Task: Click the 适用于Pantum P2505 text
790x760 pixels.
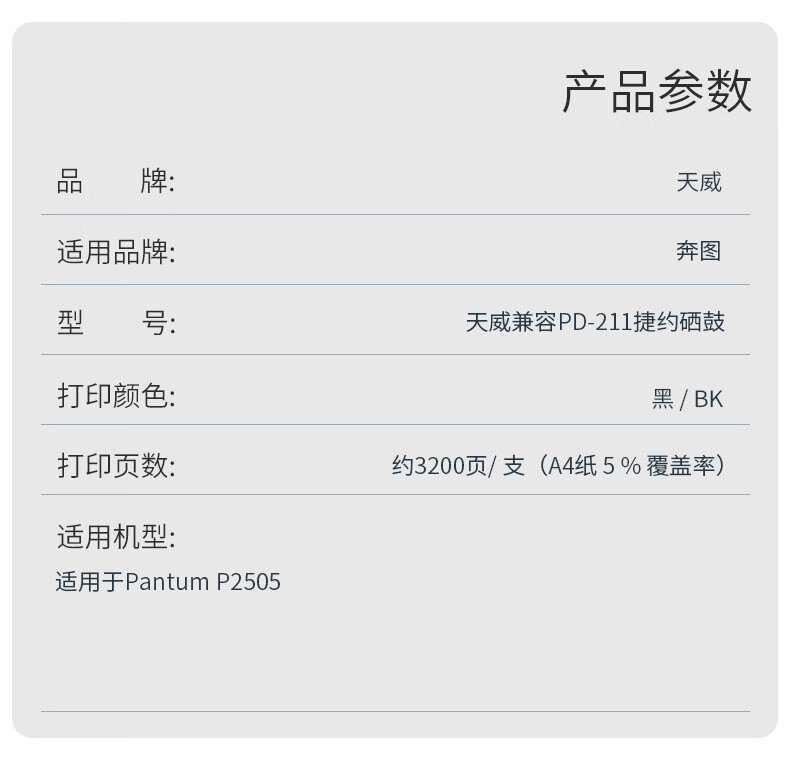Action: pos(168,582)
